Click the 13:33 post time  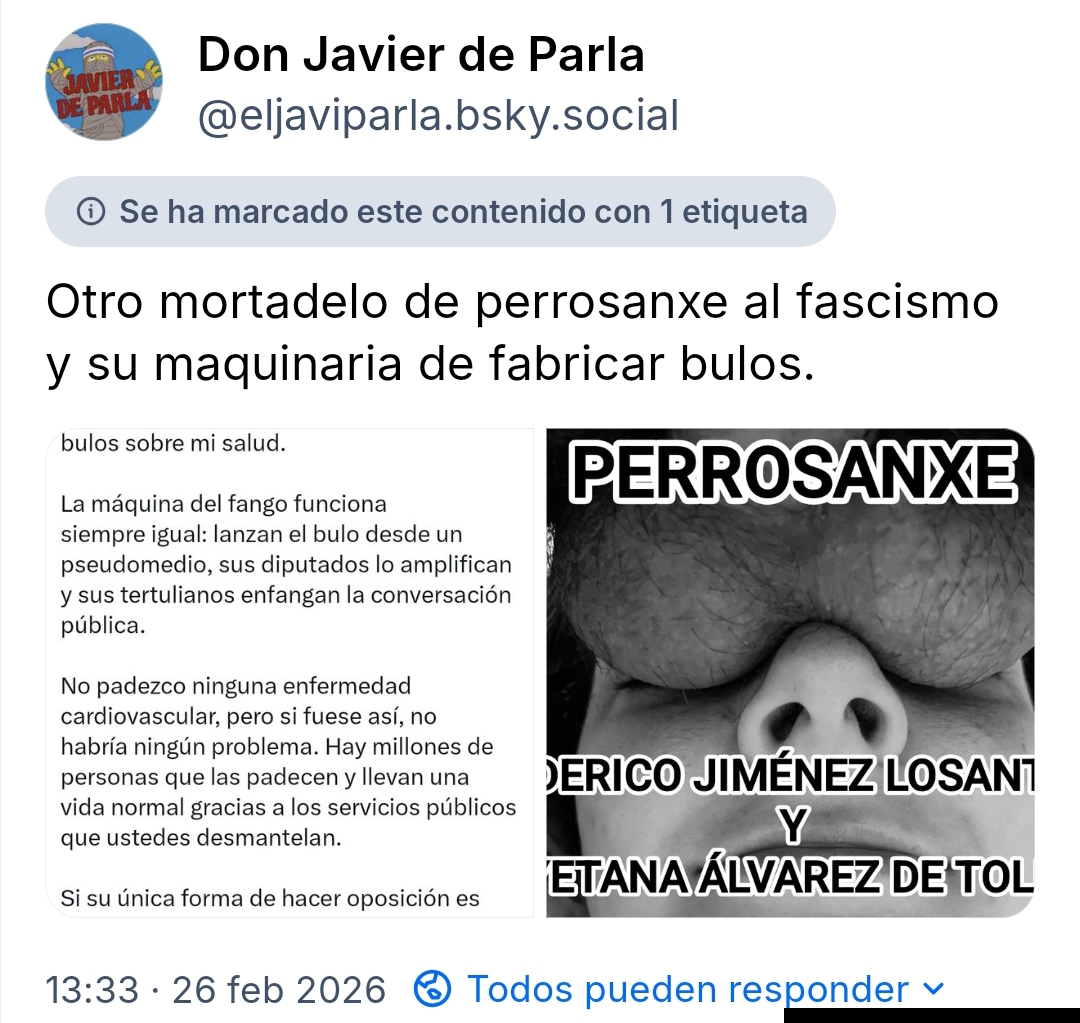coord(92,990)
